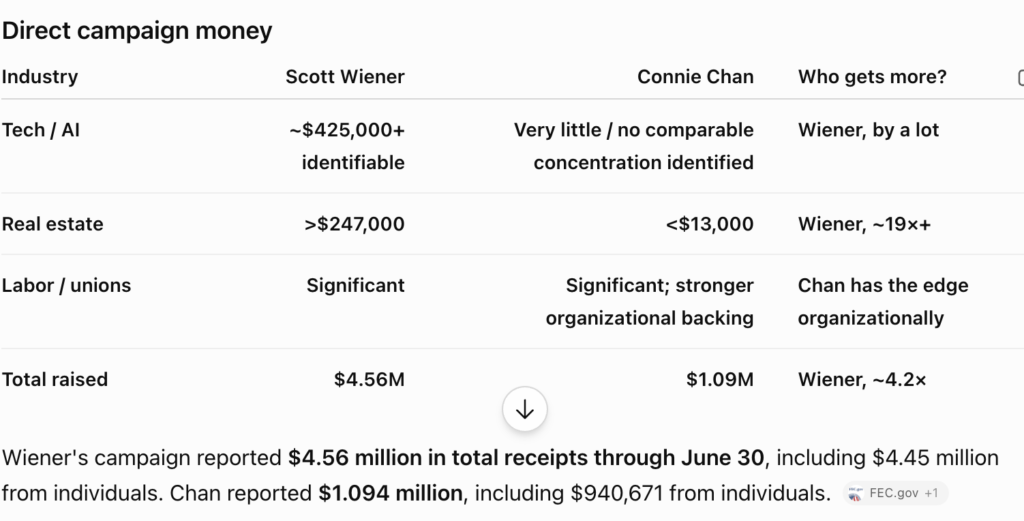
Task: Click the $1.09M total raised cell
Action: click(720, 379)
